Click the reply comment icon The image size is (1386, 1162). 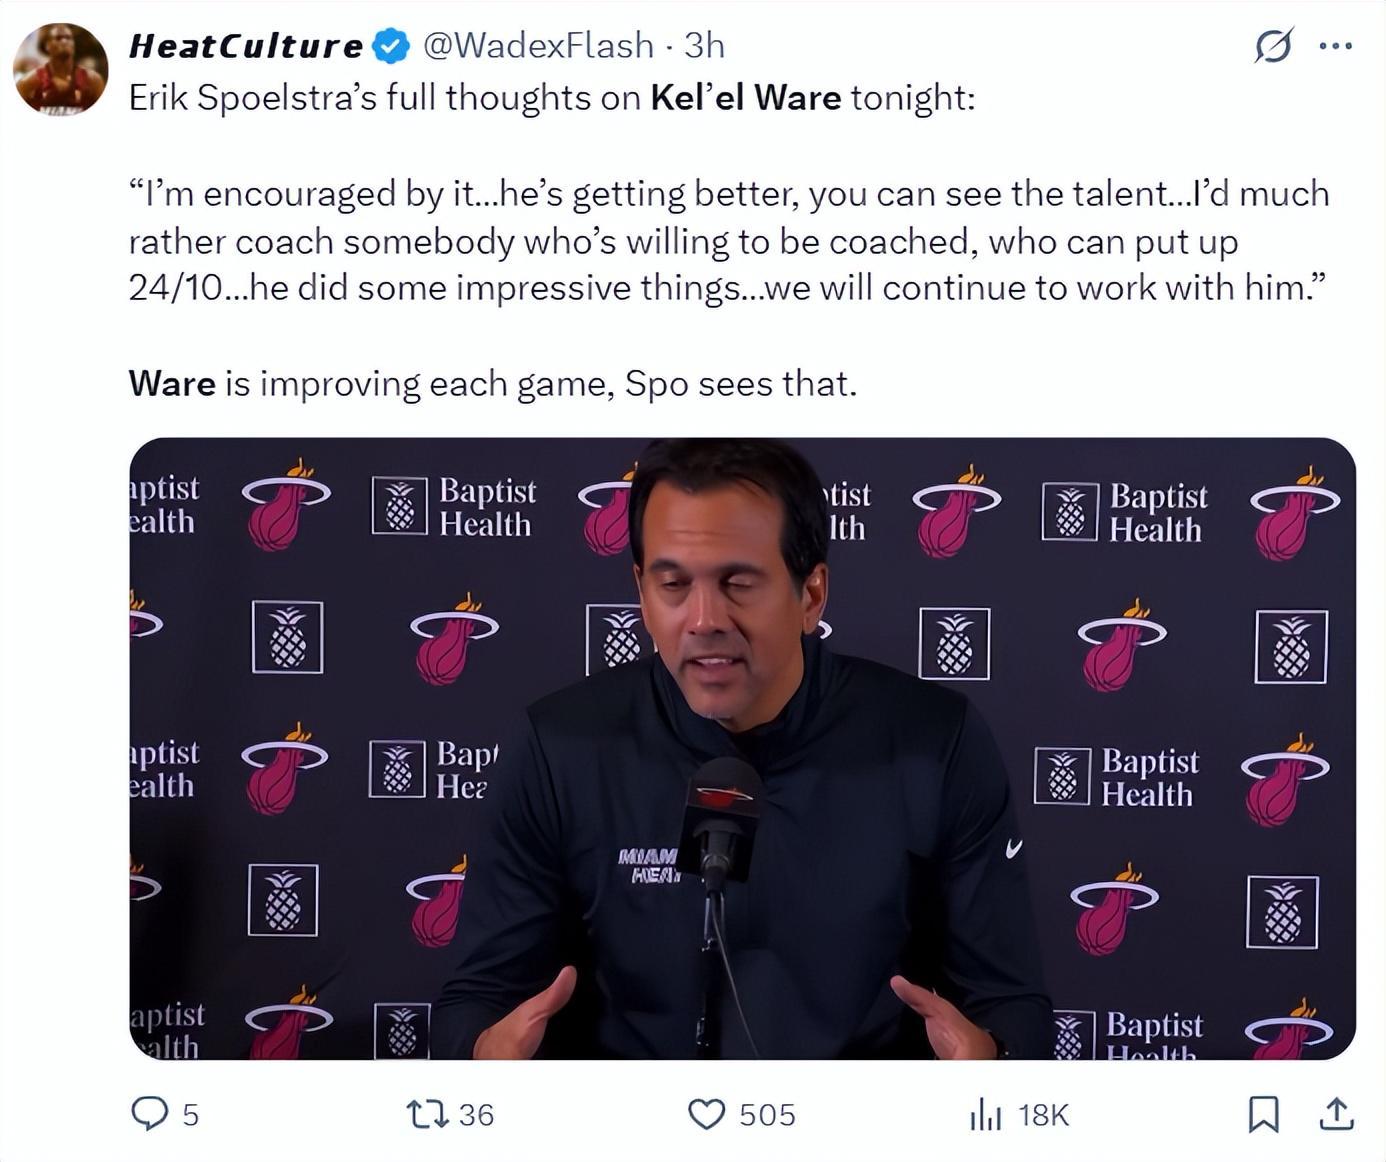pos(150,1113)
